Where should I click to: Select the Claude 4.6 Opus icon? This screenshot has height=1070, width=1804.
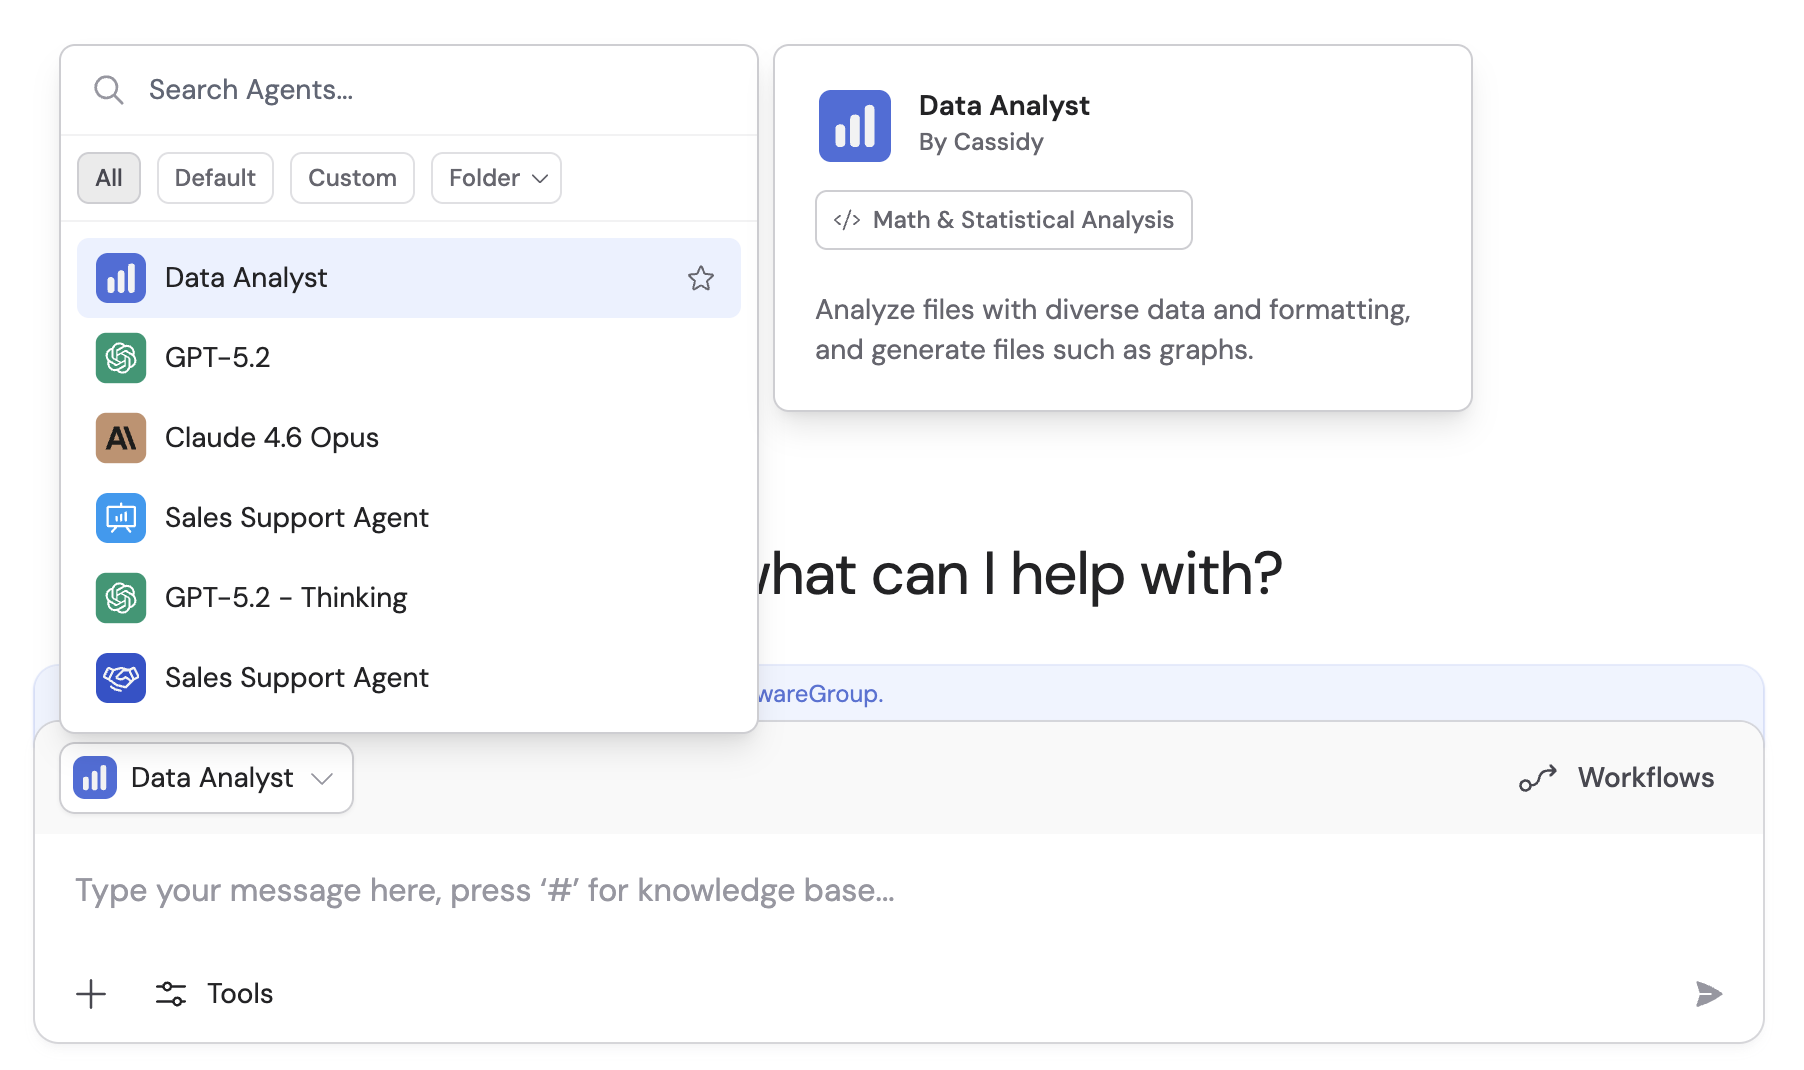point(120,437)
